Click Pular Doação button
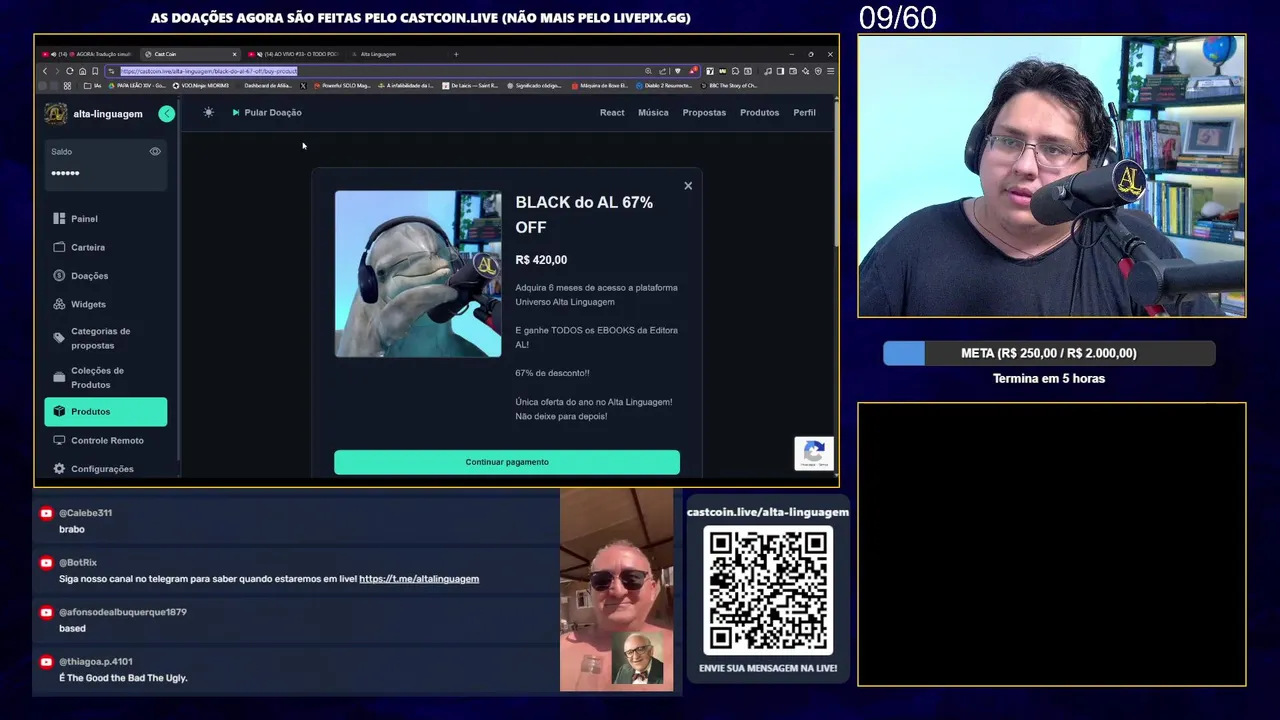Viewport: 1280px width, 720px height. click(267, 112)
